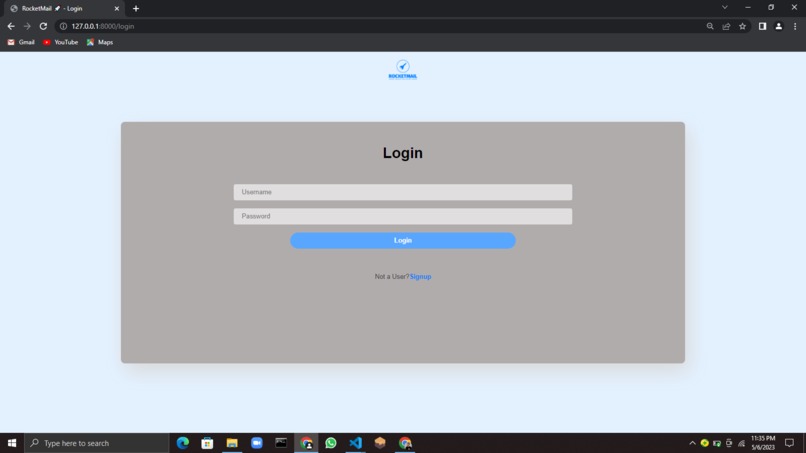Launch Microsoft Edge from taskbar

182,443
